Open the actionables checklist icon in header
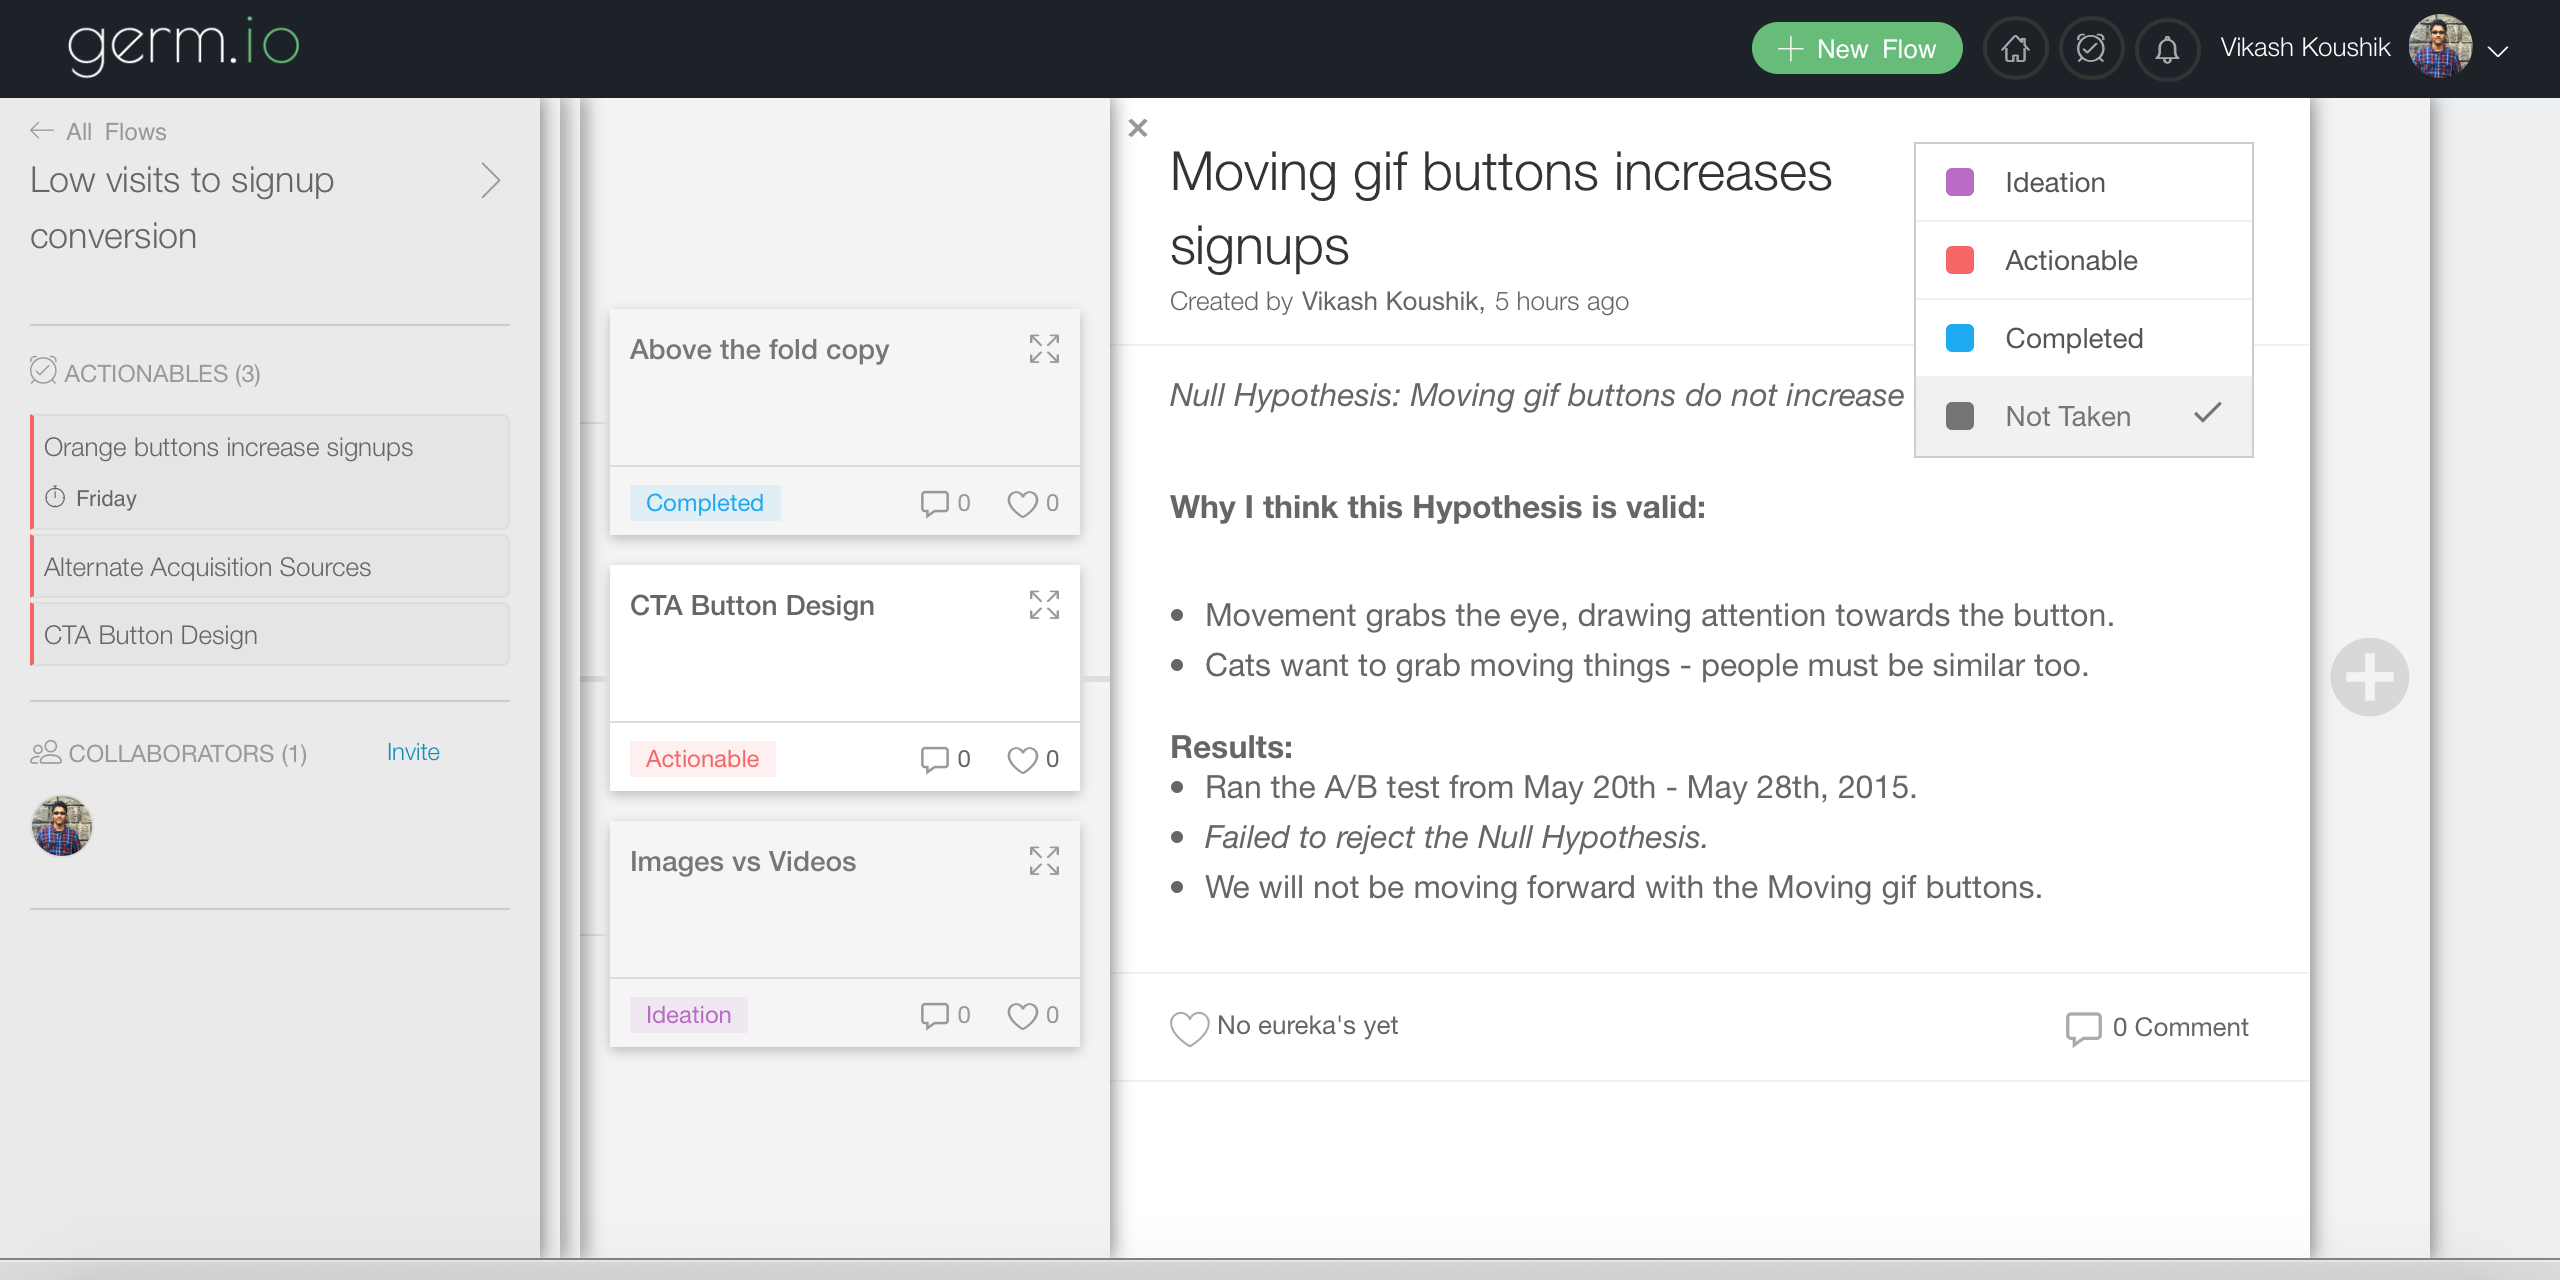The image size is (2560, 1280). click(2091, 49)
